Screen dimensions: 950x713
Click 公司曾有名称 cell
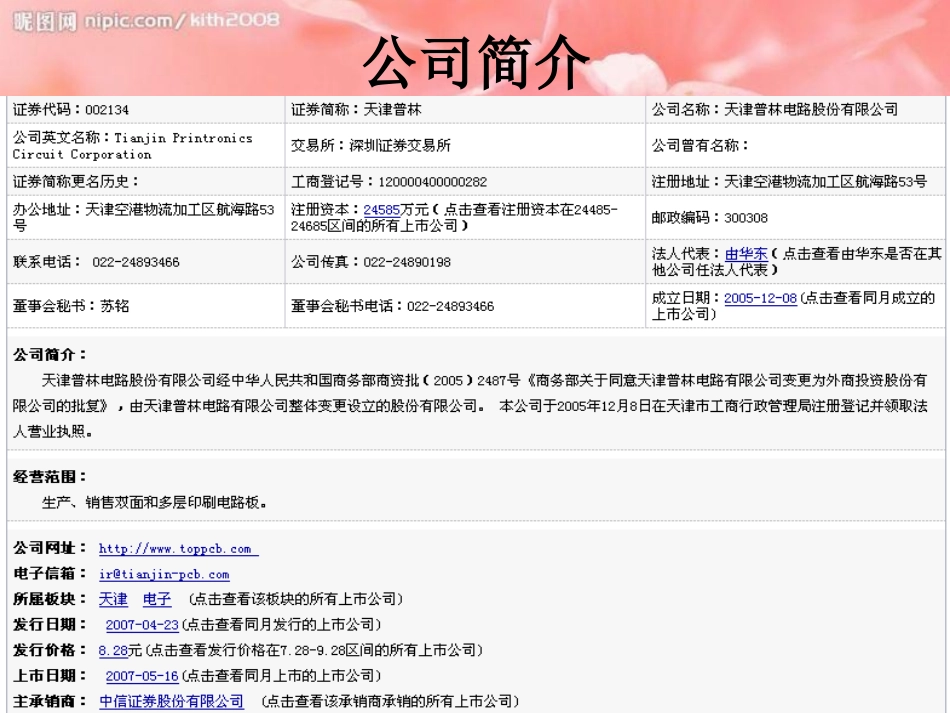click(796, 145)
